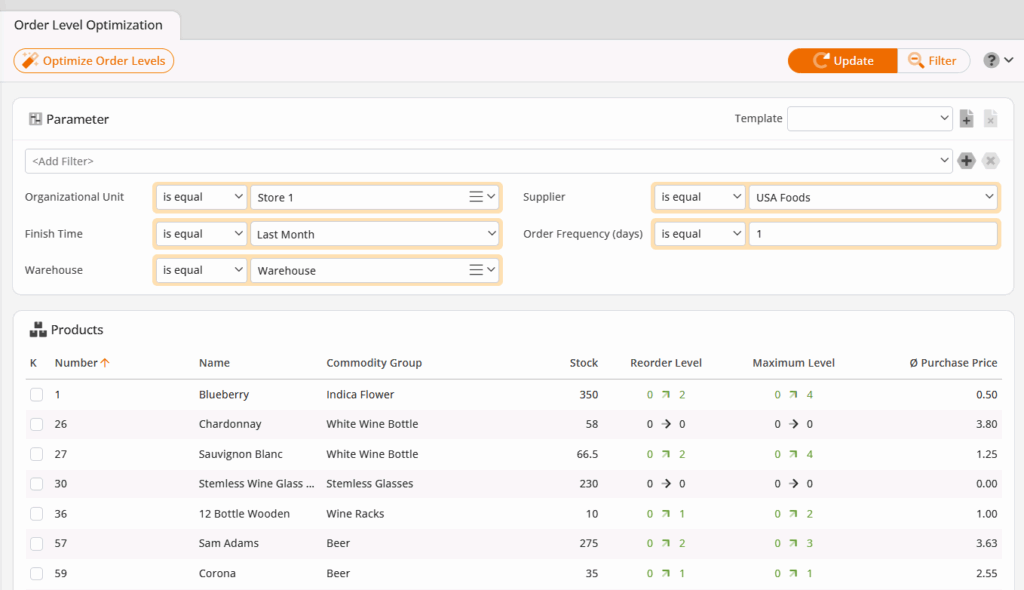
Task: Open the Add Filter dropdown
Action: [488, 161]
